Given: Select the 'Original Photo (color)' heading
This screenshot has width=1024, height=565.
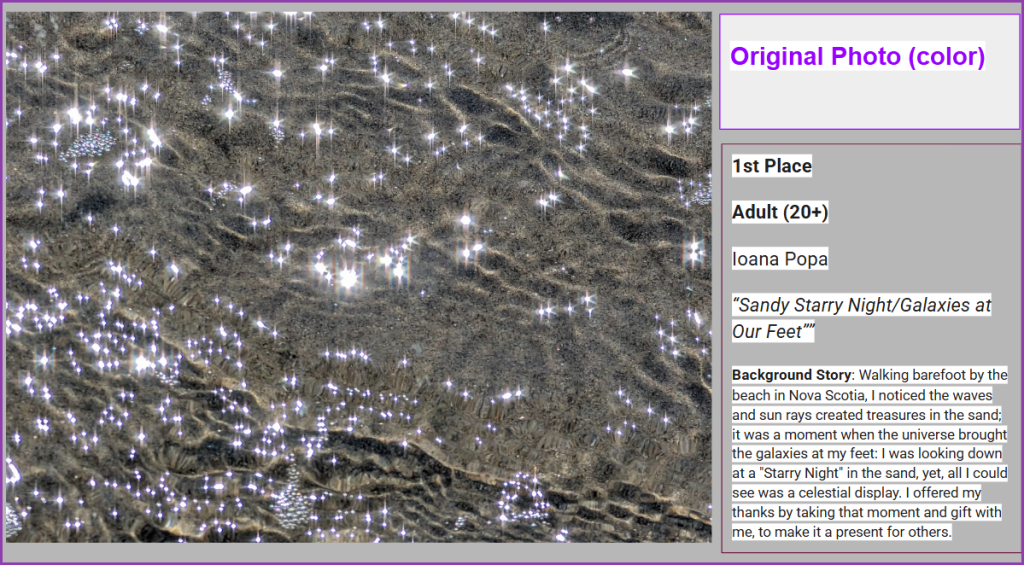Looking at the screenshot, I should [857, 57].
